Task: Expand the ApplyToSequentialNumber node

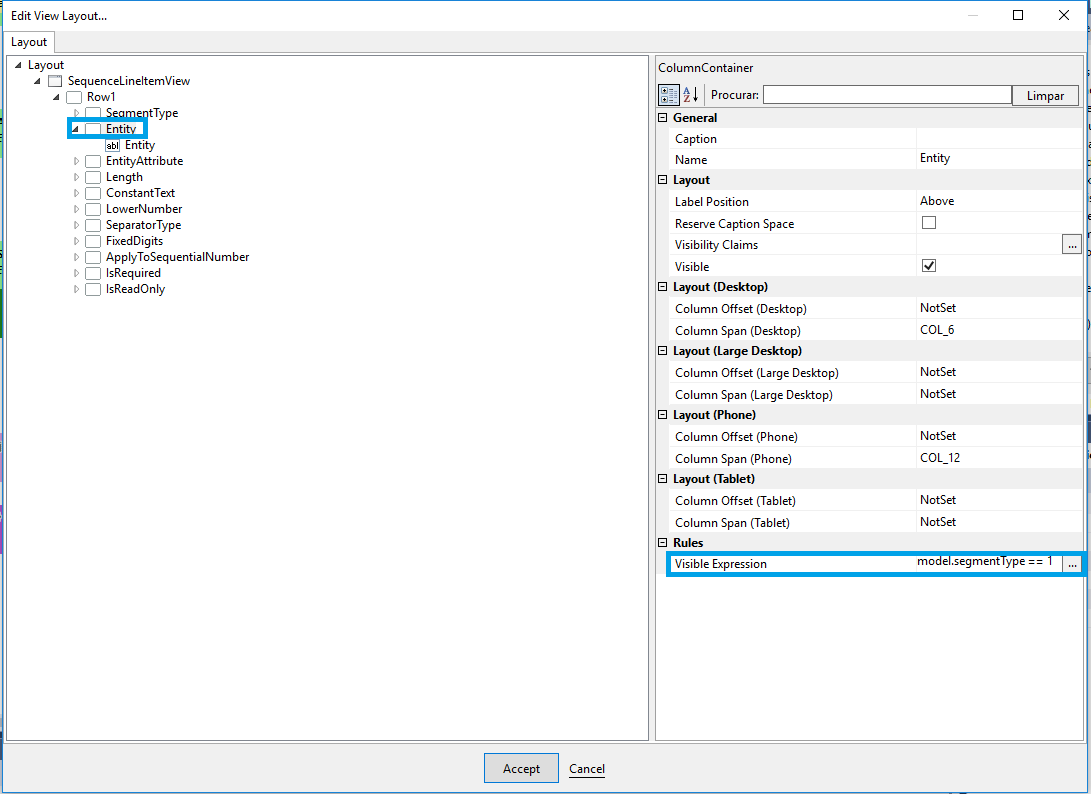Action: tap(76, 257)
